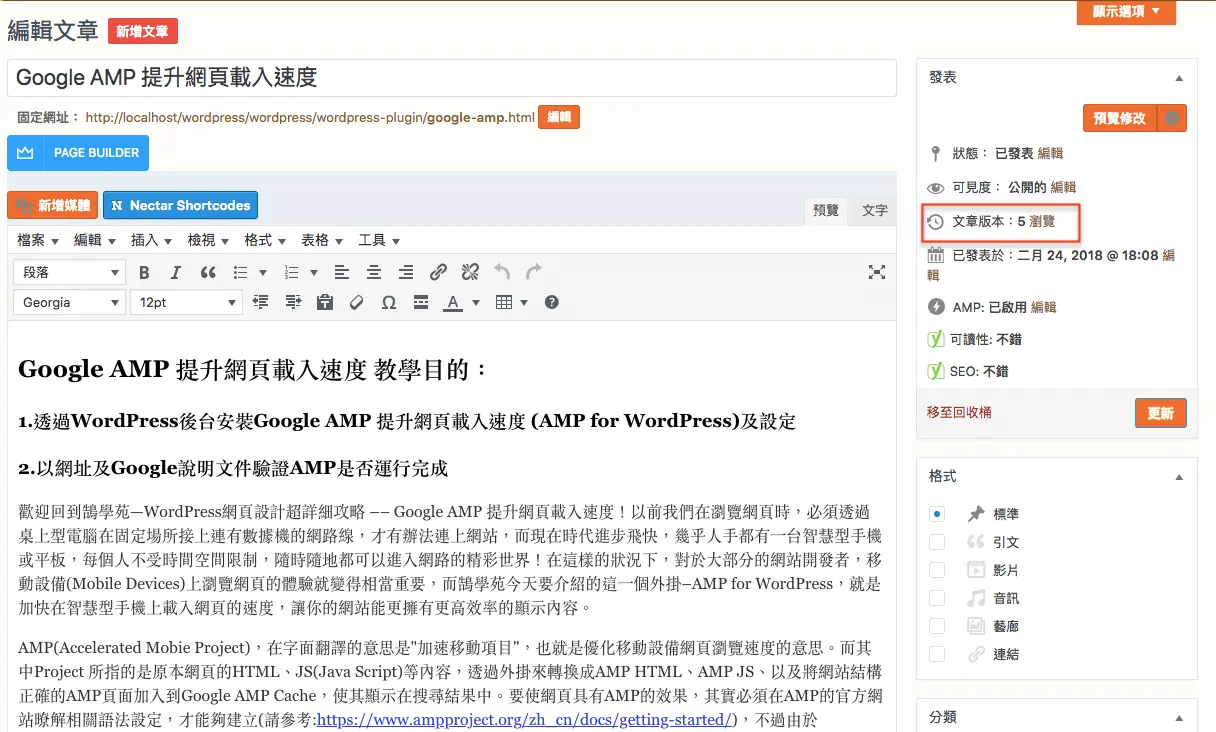Screen dimensions: 1216x732
Task: Collapse the 分類 category panel
Action: [1179, 717]
